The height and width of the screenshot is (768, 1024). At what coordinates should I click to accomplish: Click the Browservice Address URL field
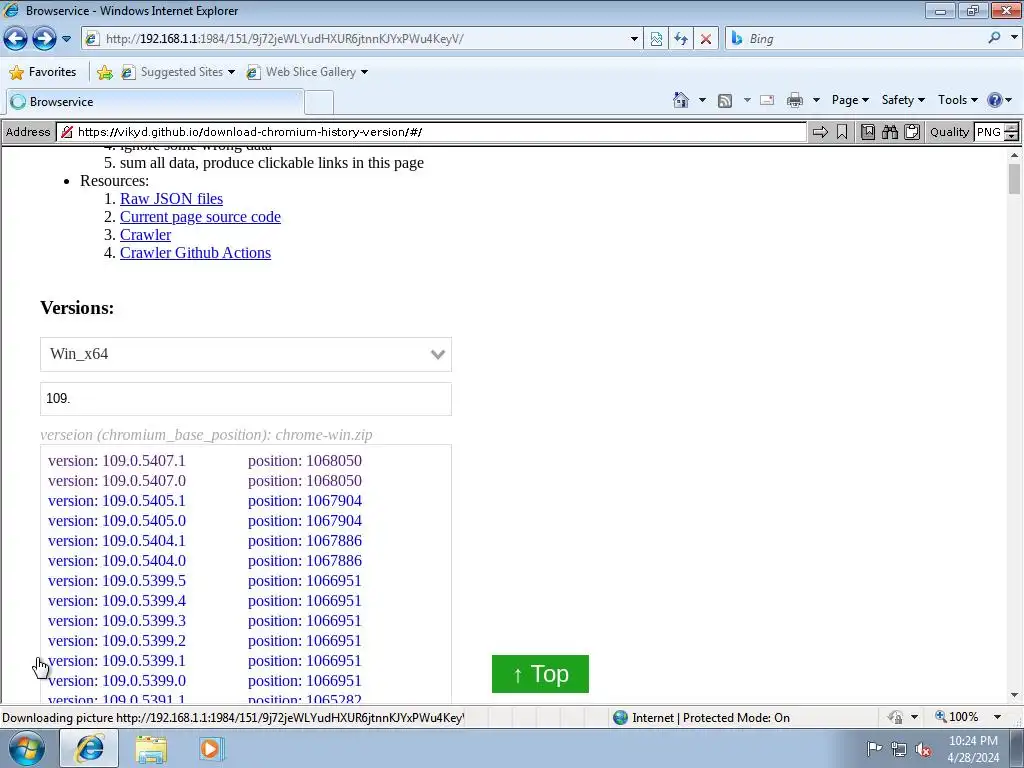(x=431, y=132)
